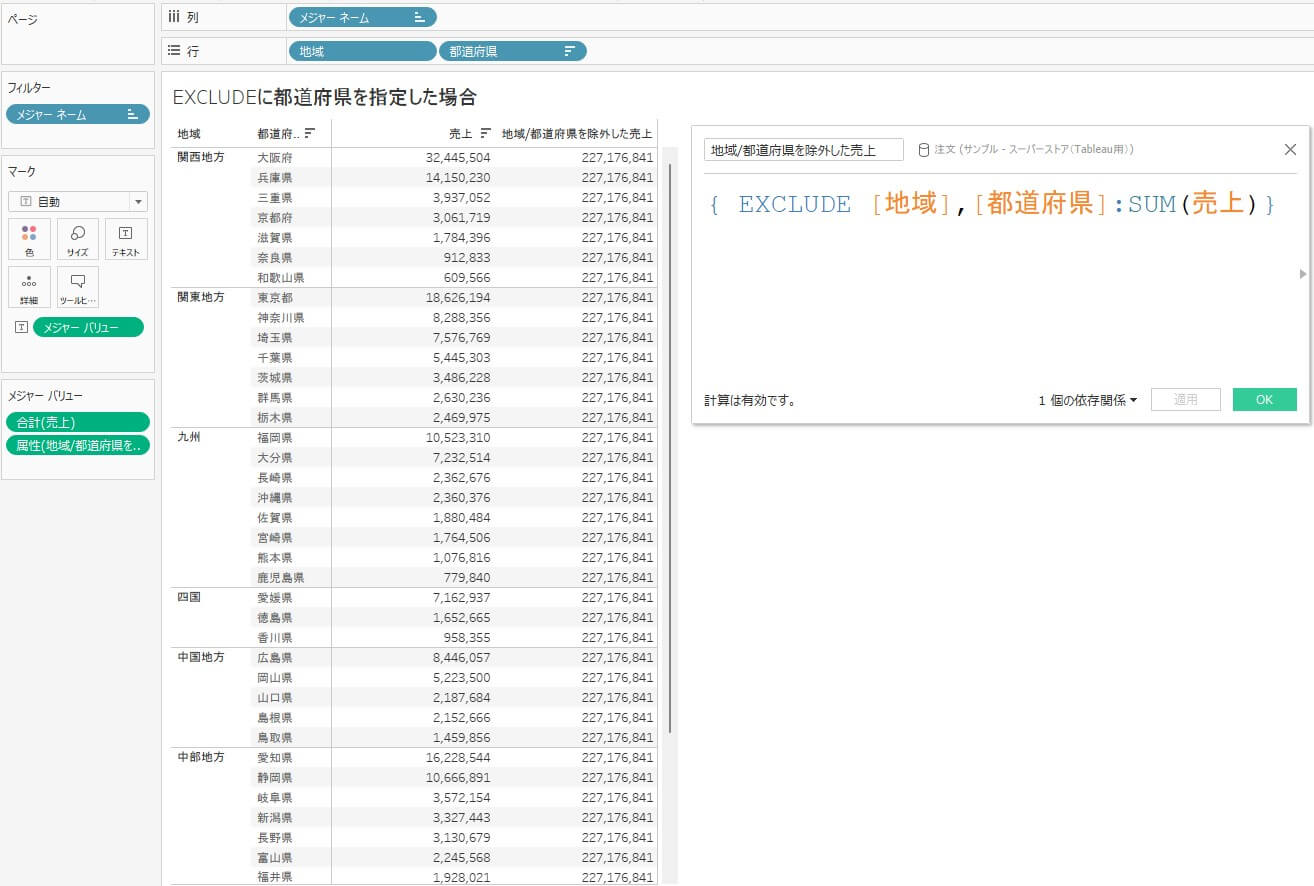Open the Text (テキスト) mark property
Viewport: 1314px width, 886px height.
point(125,238)
